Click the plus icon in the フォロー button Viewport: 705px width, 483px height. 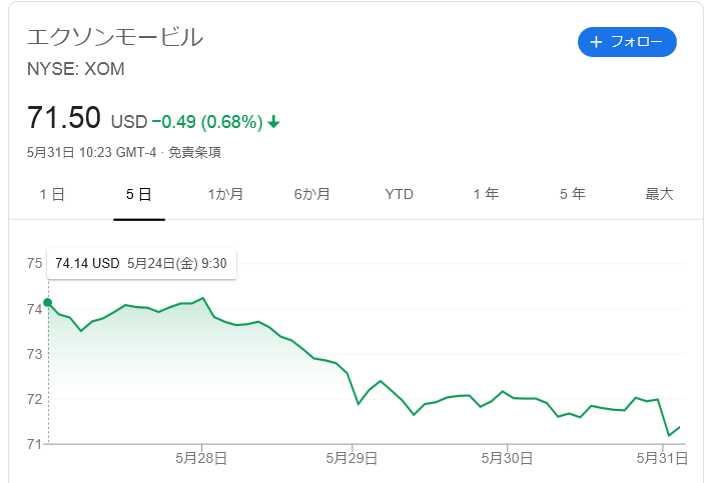tap(596, 42)
